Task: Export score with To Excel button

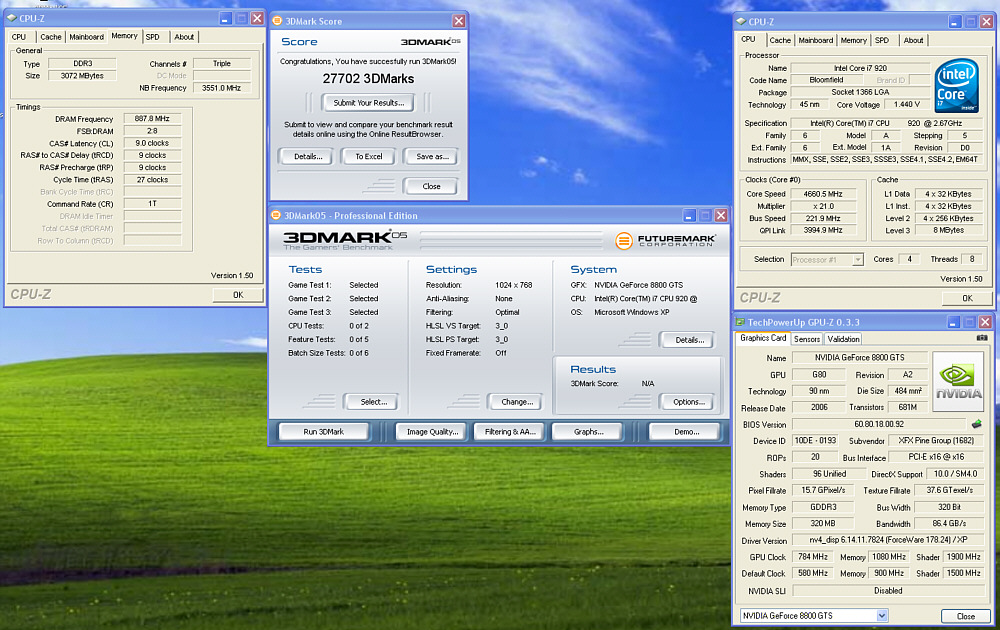Action: point(369,156)
